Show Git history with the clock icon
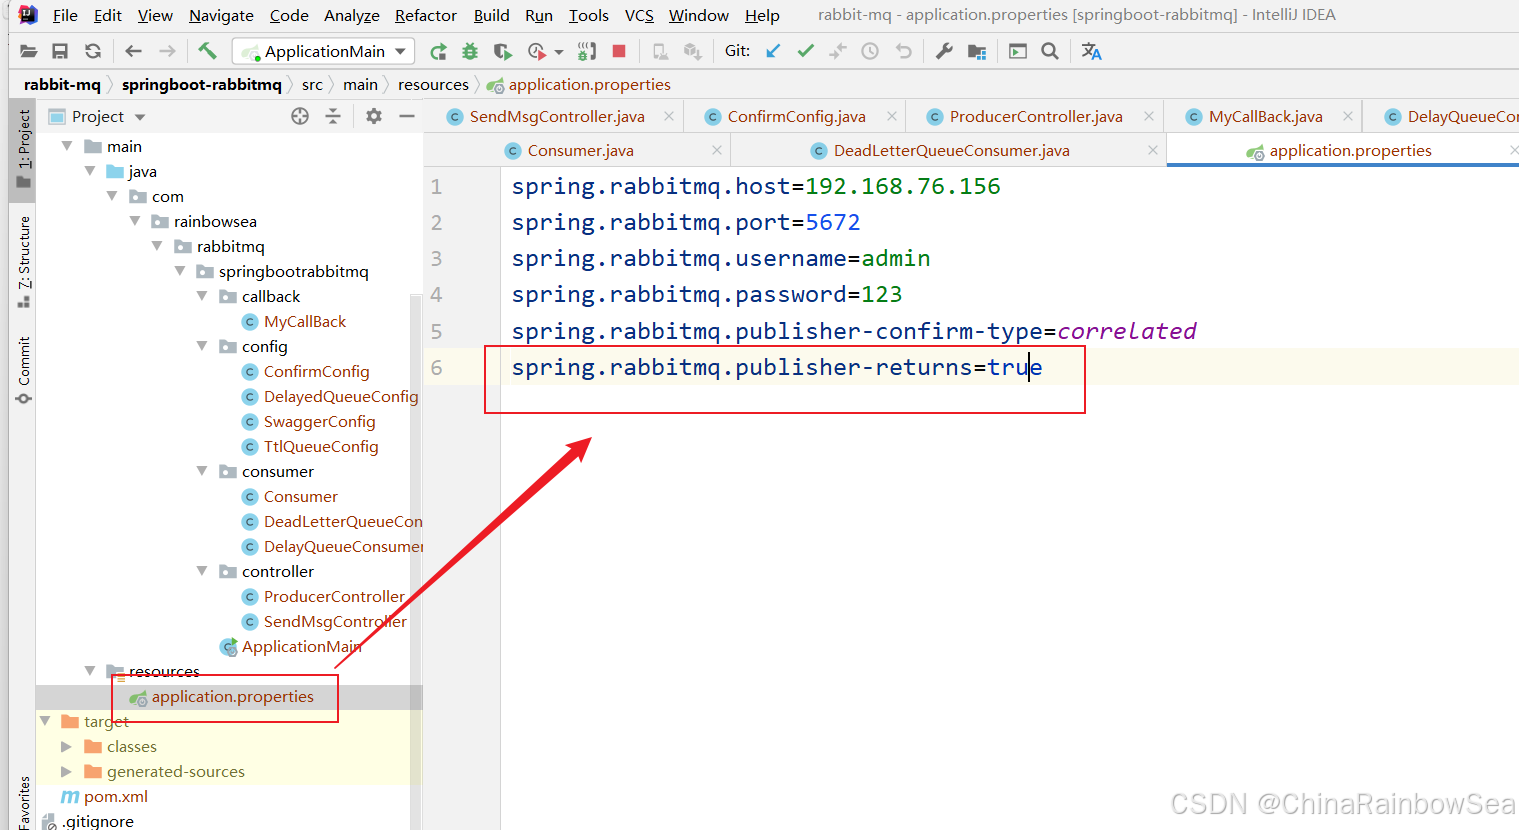 click(870, 51)
